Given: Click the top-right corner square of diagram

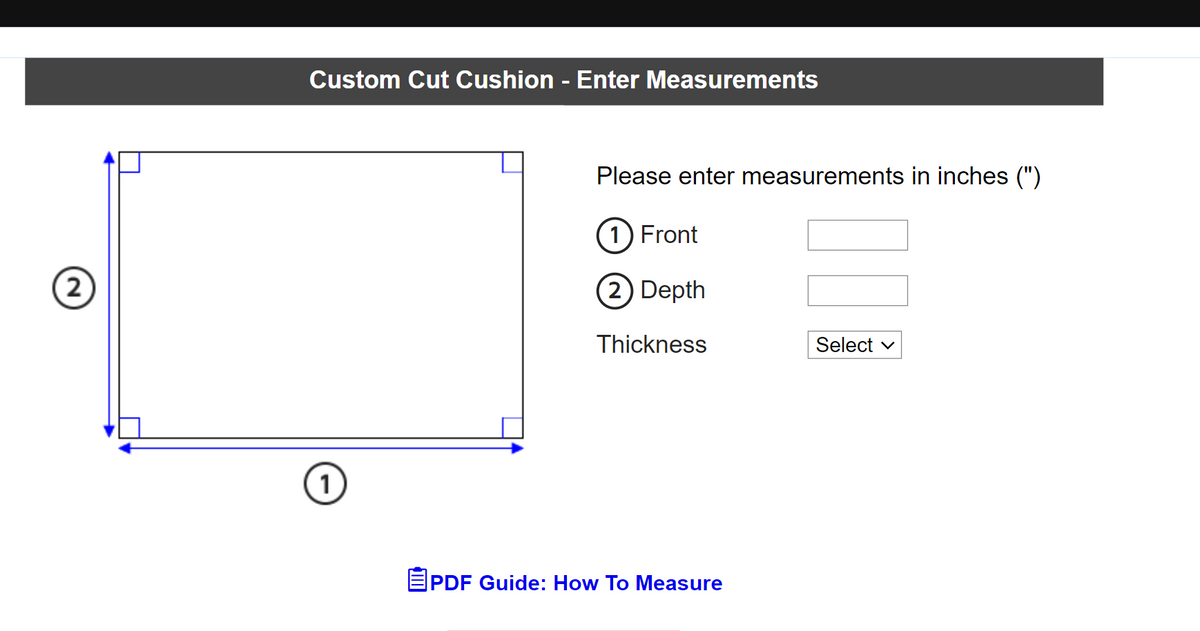Looking at the screenshot, I should 512,162.
